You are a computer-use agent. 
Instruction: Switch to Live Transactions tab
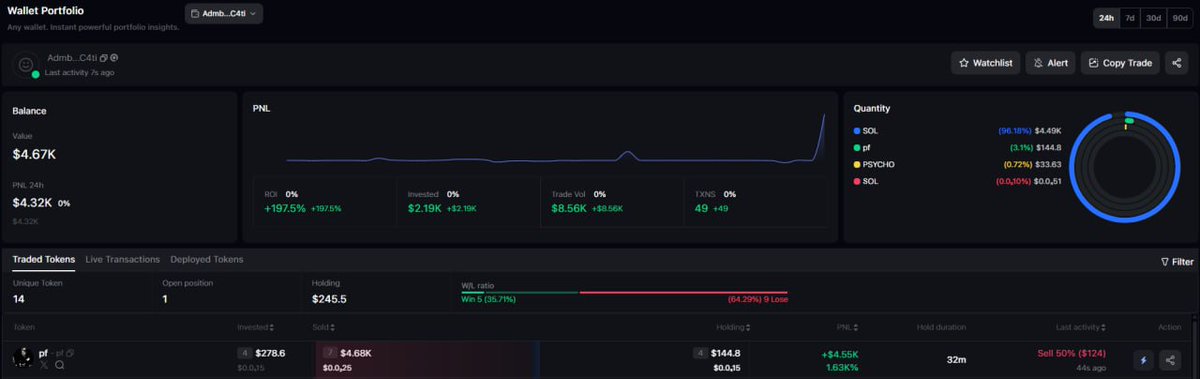pyautogui.click(x=122, y=259)
